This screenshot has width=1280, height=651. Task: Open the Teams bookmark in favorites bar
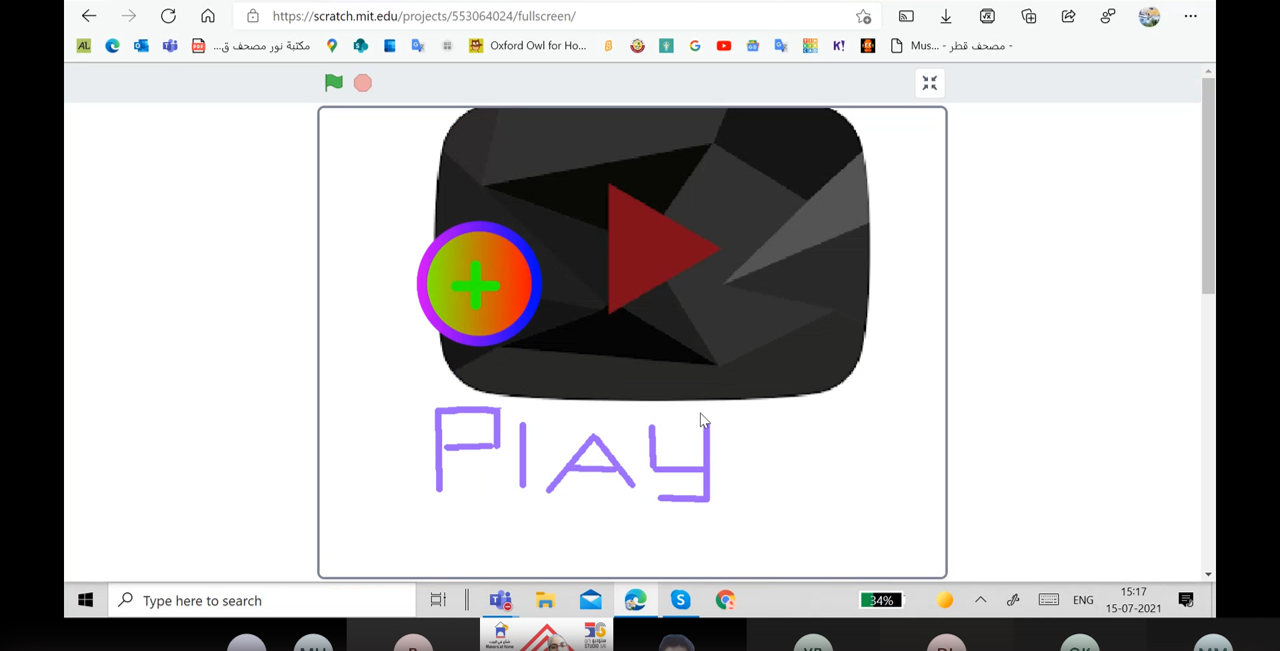[x=170, y=46]
